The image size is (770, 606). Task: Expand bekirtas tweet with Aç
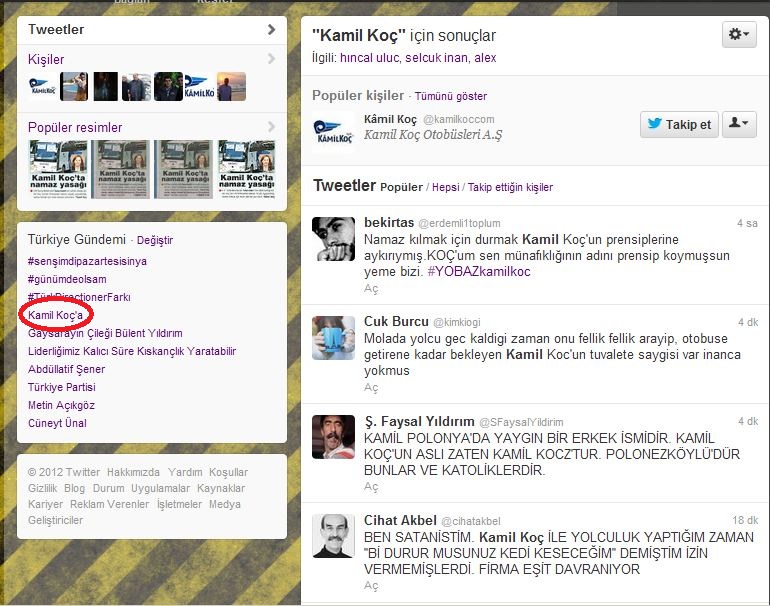pos(371,288)
